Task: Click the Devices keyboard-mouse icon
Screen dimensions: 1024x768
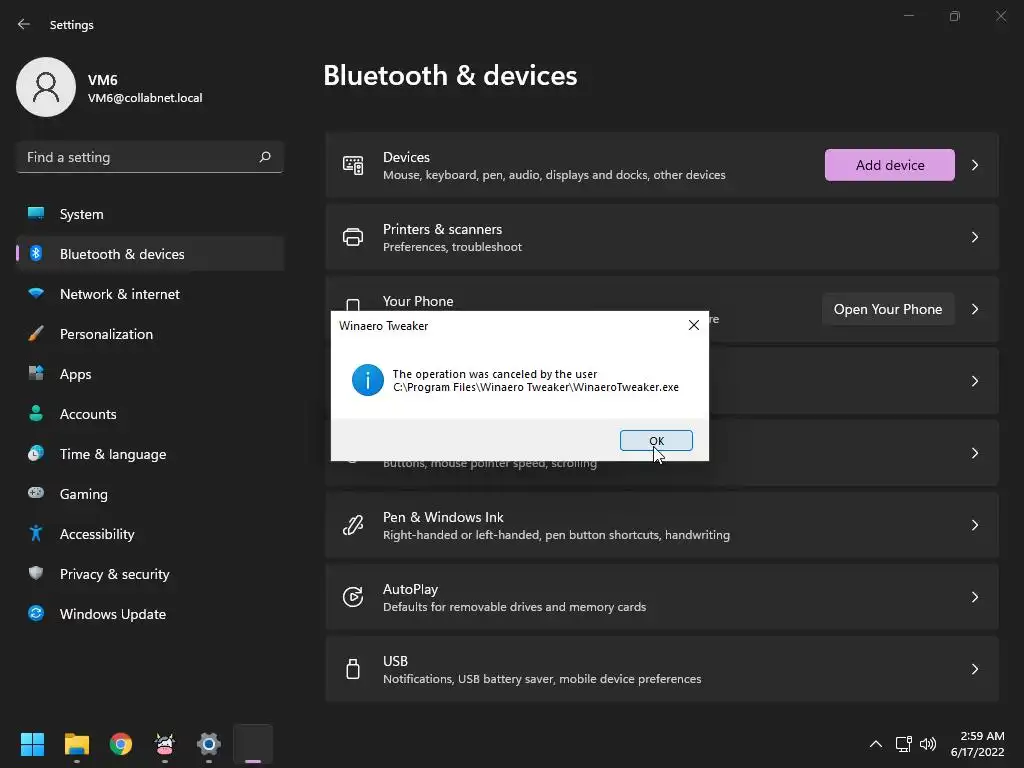Action: coord(353,165)
